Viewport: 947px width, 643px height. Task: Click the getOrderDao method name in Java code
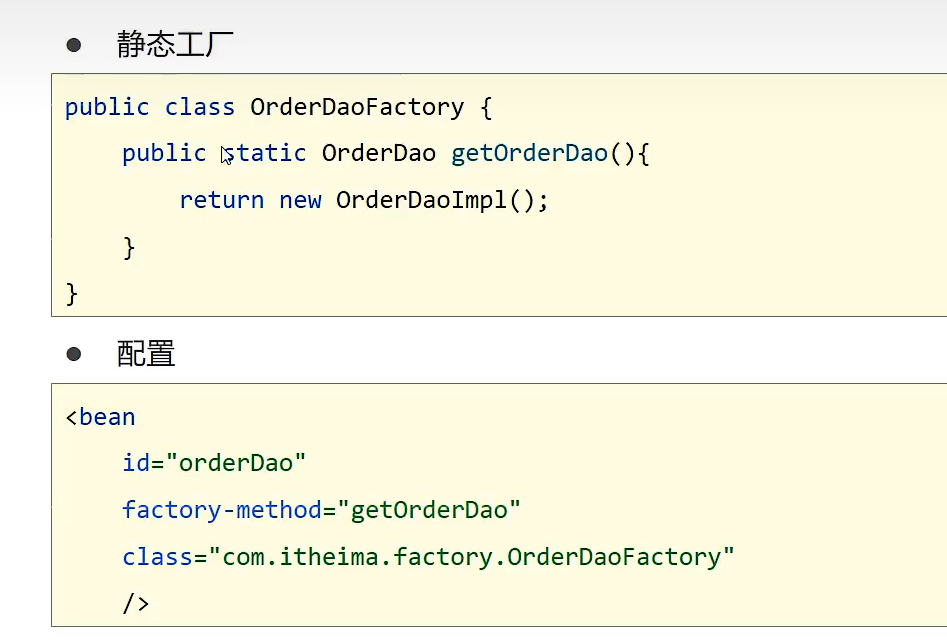pos(530,153)
